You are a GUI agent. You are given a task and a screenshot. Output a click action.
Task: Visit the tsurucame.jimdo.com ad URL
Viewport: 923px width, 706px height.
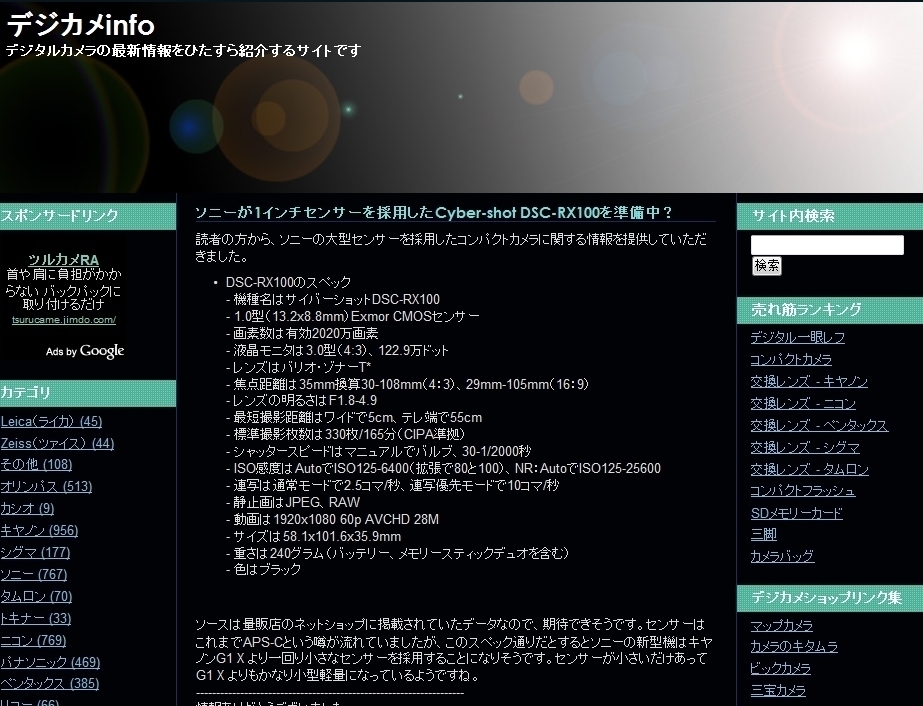(64, 320)
